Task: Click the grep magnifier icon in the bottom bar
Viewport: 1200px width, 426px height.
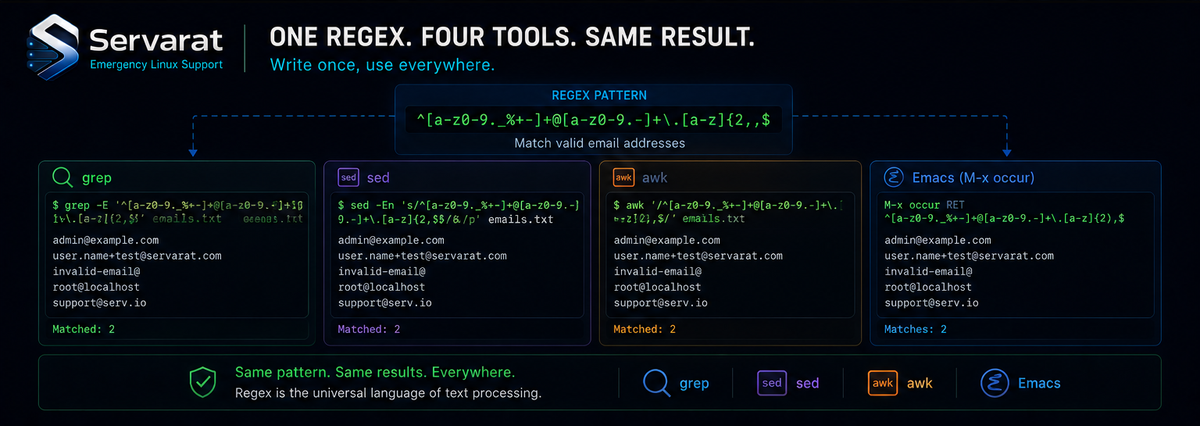Action: click(x=655, y=382)
